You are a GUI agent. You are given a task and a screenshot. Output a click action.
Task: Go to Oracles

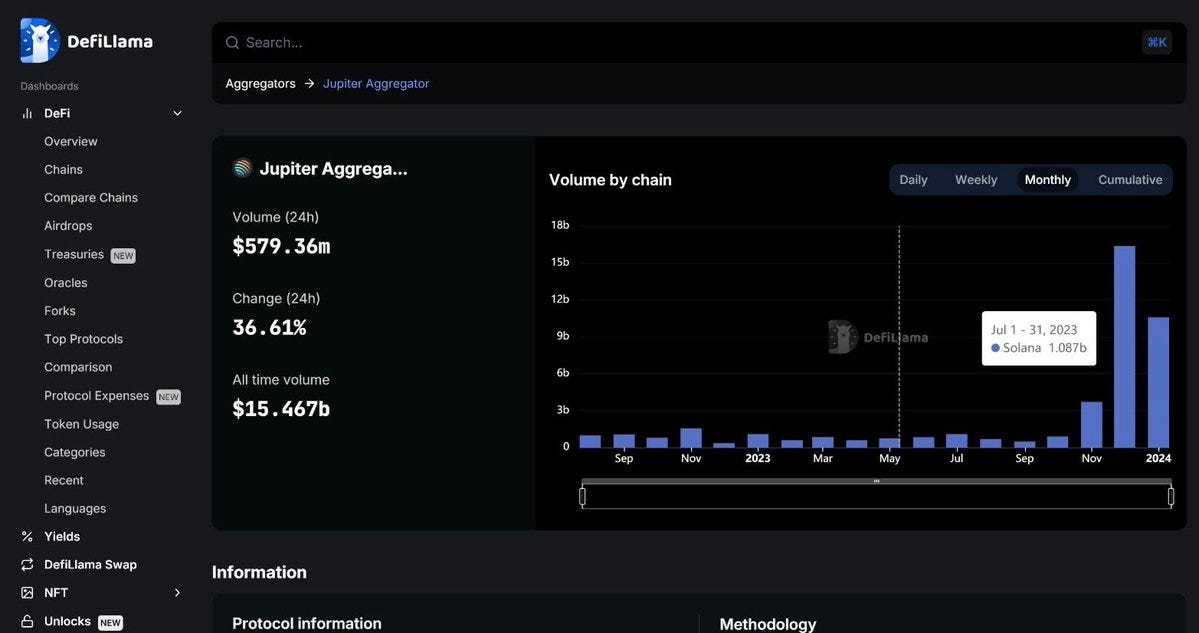tap(66, 283)
